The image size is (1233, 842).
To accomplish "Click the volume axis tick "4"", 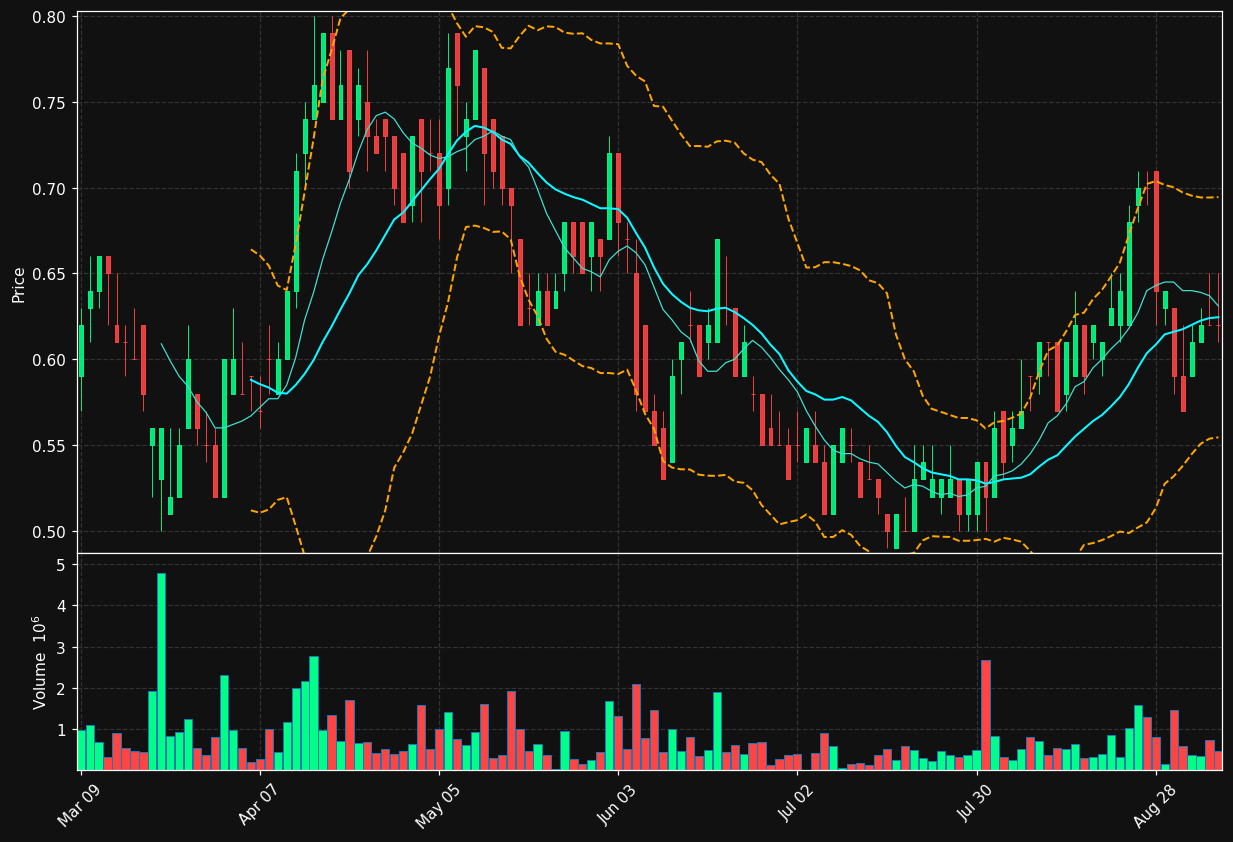I will [x=61, y=606].
